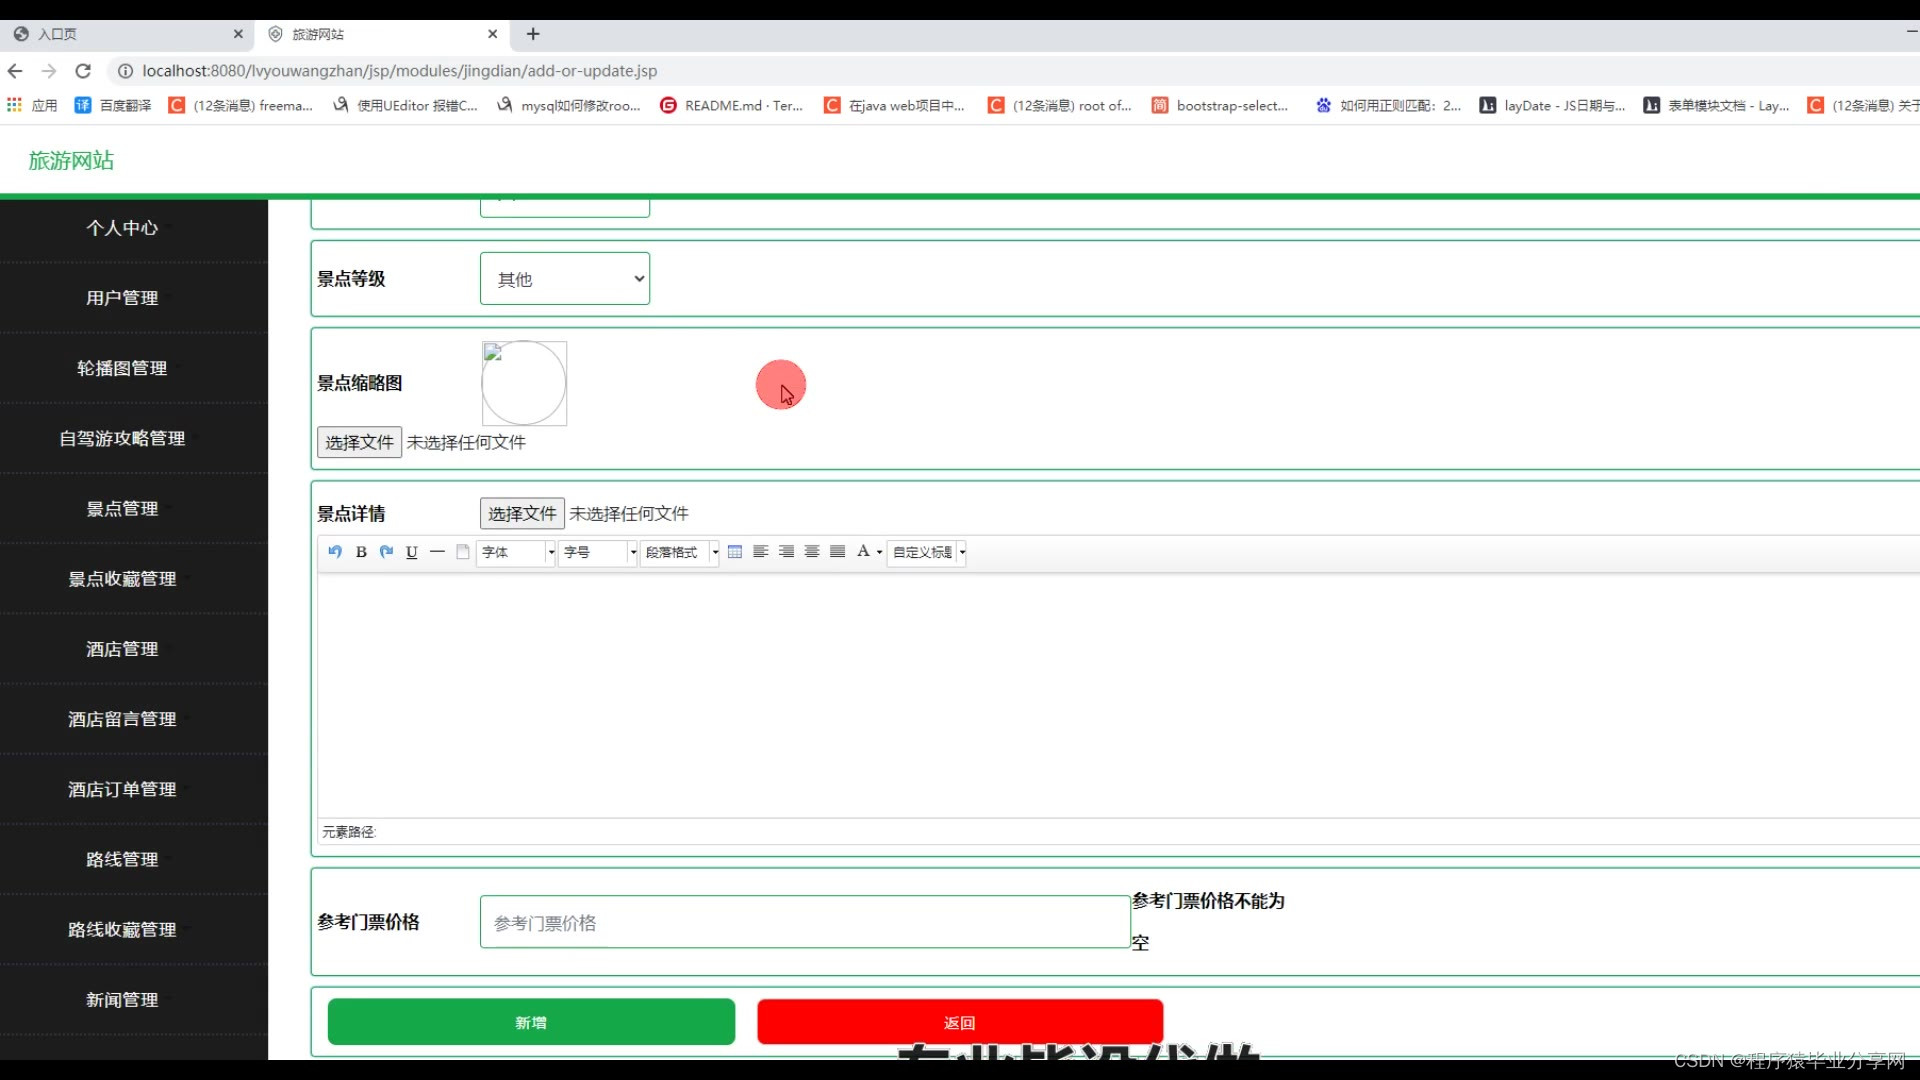Click the insert table icon
This screenshot has width=1920, height=1080.
click(735, 552)
